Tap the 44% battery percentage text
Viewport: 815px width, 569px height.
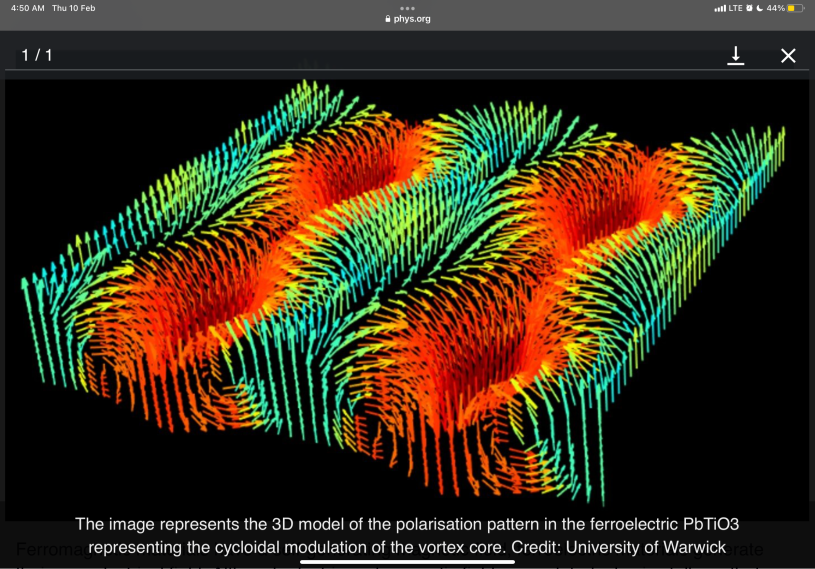776,8
